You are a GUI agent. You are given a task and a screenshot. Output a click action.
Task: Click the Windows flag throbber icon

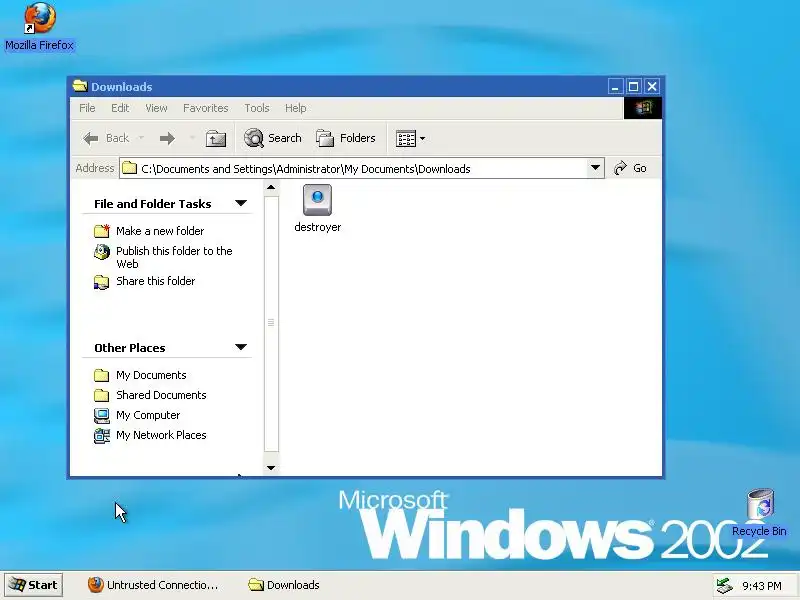643,108
